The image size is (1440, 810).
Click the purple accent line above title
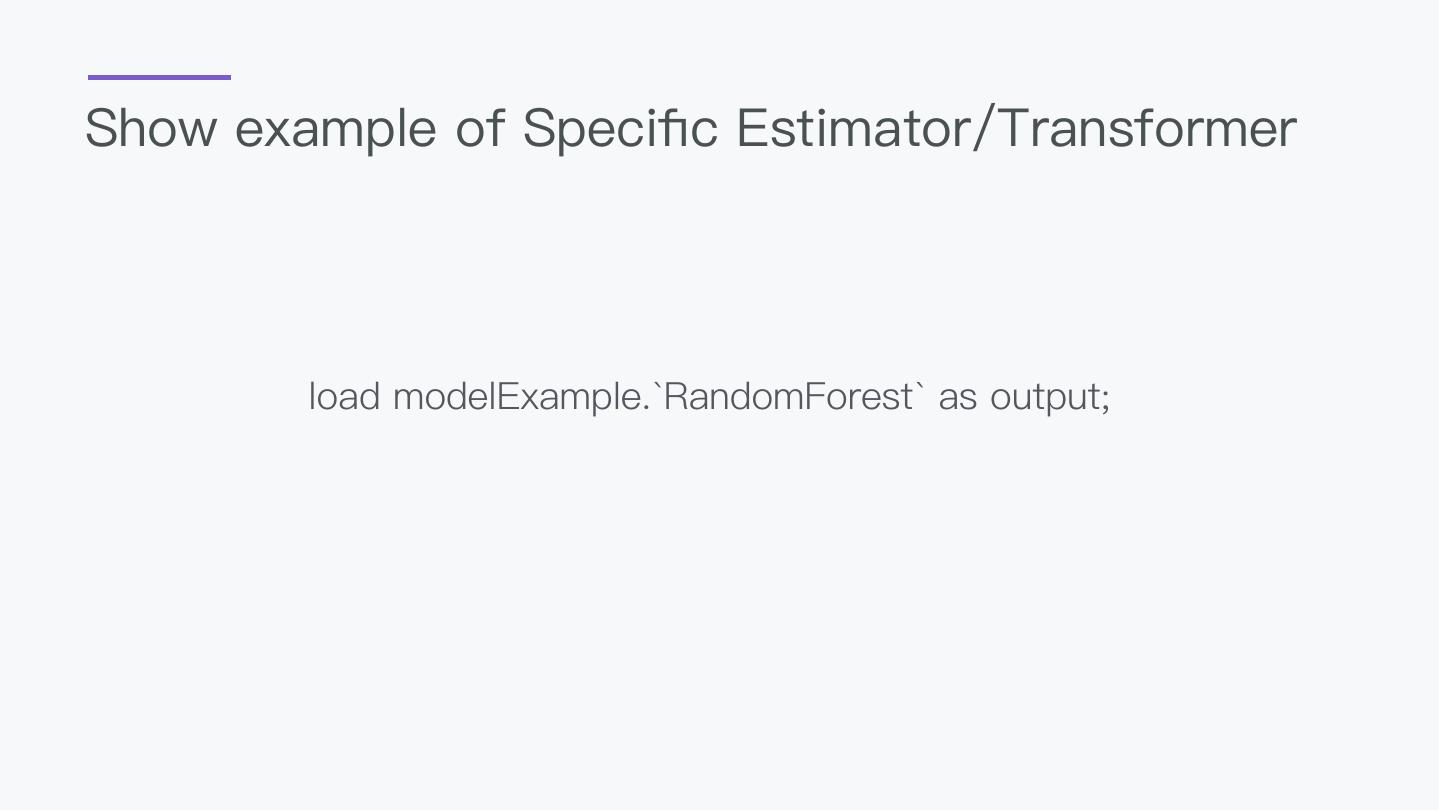(x=159, y=77)
